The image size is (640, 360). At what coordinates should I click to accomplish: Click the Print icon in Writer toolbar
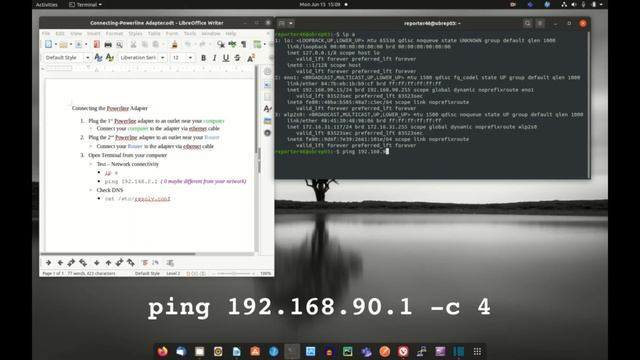coord(108,44)
